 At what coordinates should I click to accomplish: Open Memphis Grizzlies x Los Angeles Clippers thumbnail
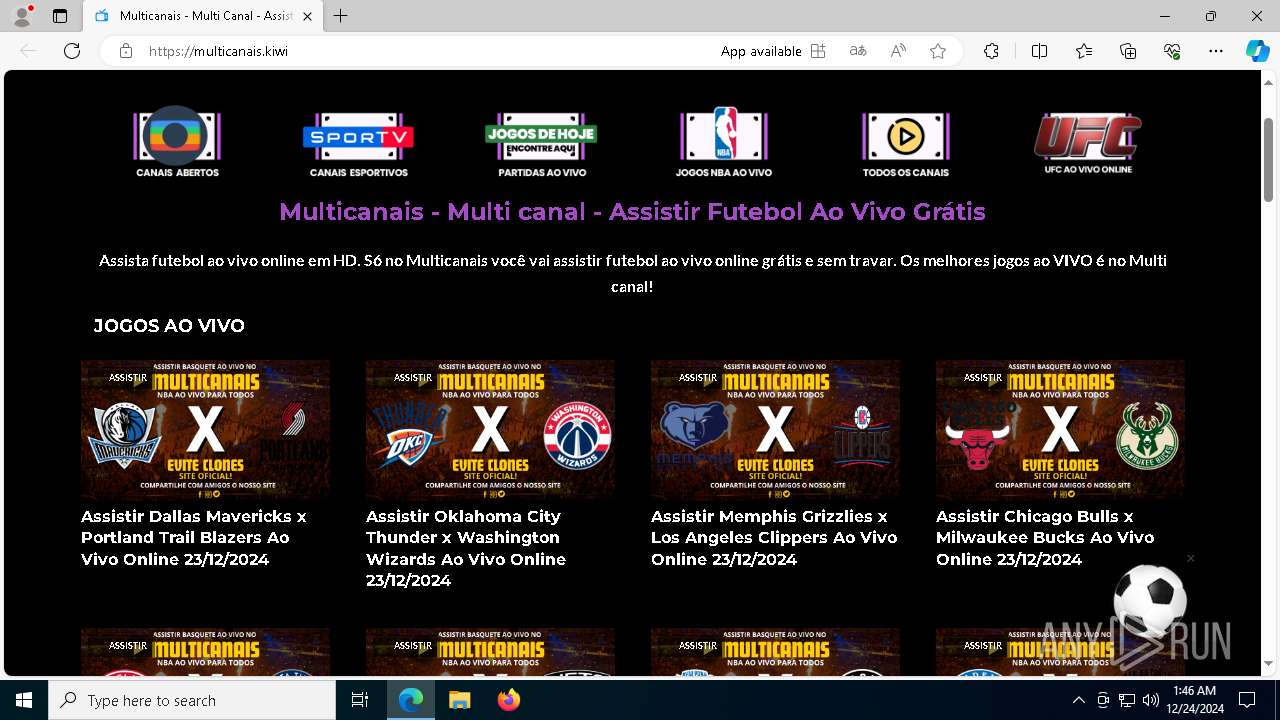[775, 430]
